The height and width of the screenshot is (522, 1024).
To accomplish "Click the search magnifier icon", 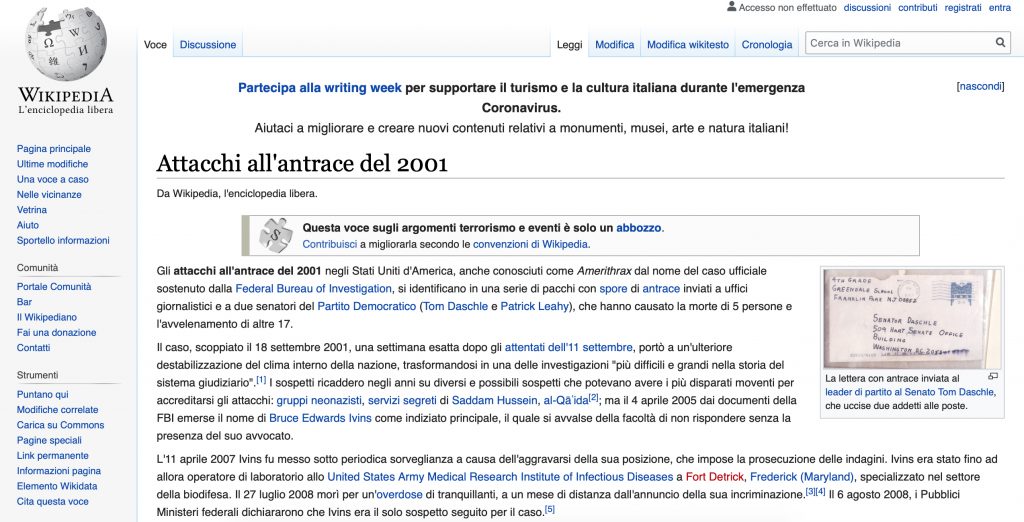I will tap(1000, 43).
